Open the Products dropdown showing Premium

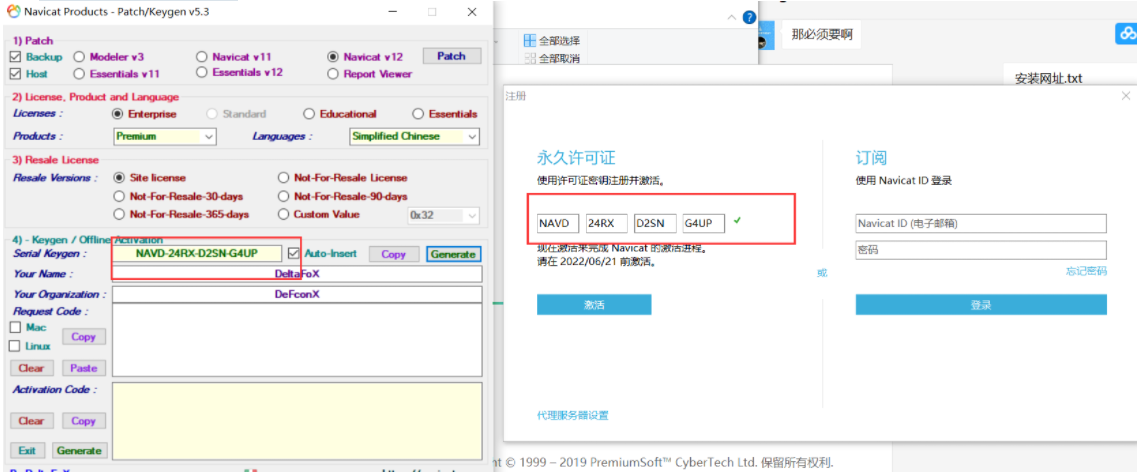[x=165, y=136]
